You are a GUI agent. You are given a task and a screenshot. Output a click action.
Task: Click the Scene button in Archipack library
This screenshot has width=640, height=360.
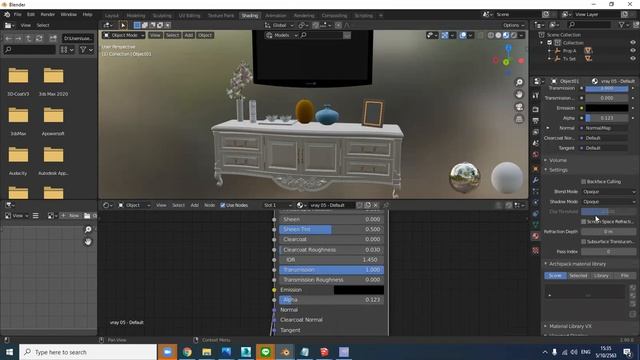tap(555, 276)
